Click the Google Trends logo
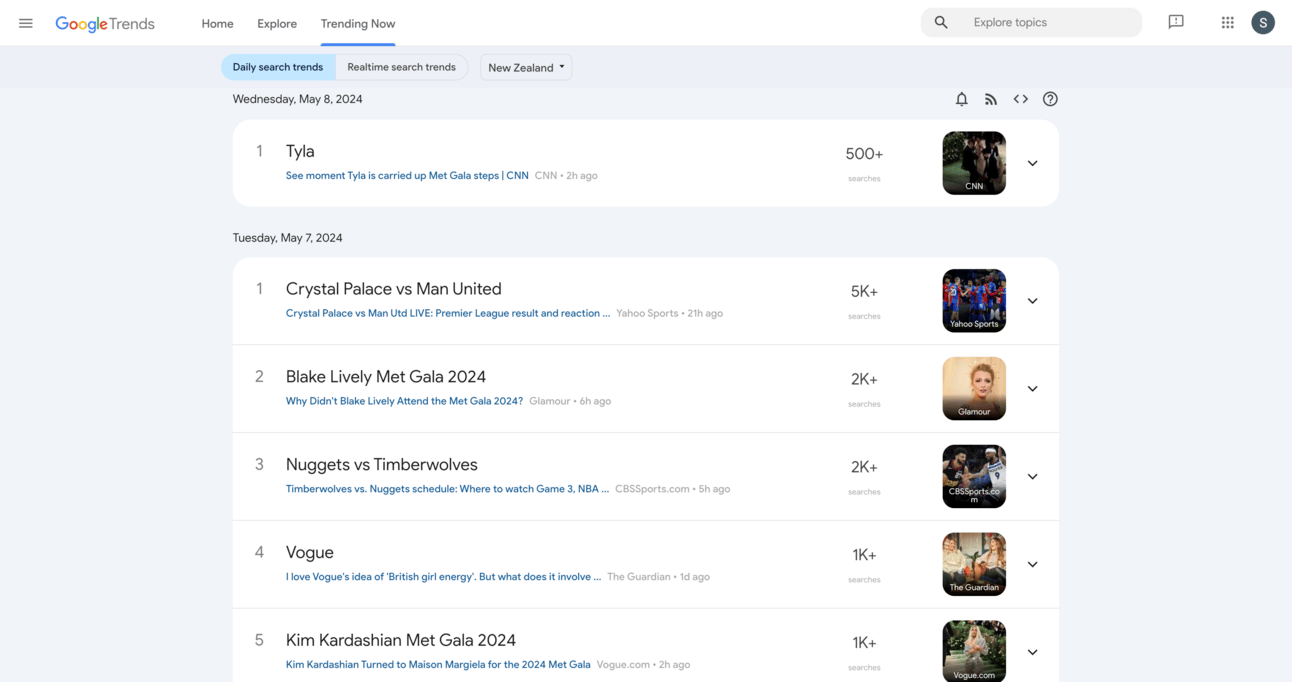Screen dimensions: 1292x682 tap(105, 23)
